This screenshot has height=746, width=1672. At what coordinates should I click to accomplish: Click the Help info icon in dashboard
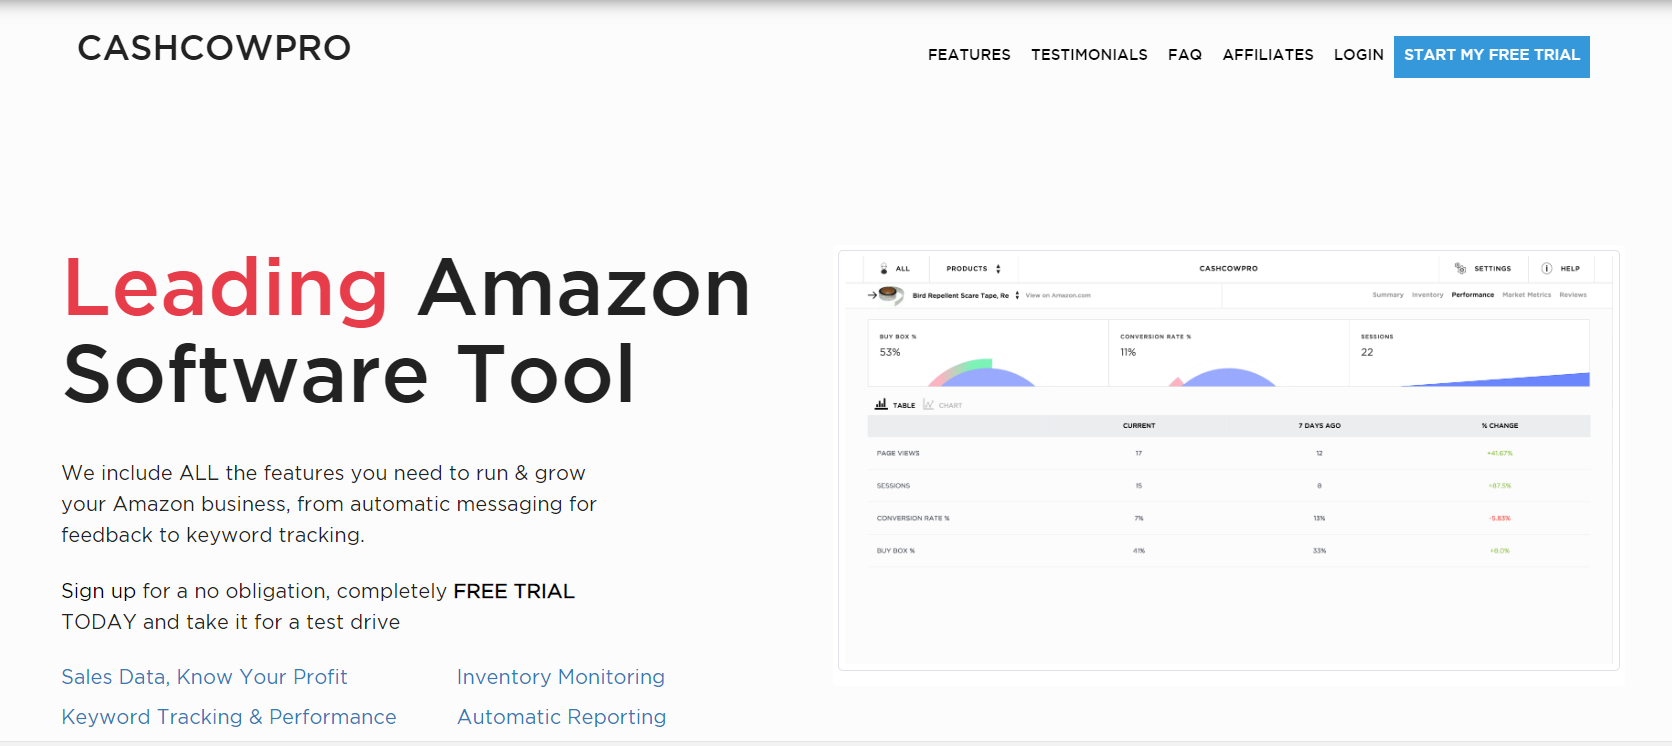click(1547, 268)
